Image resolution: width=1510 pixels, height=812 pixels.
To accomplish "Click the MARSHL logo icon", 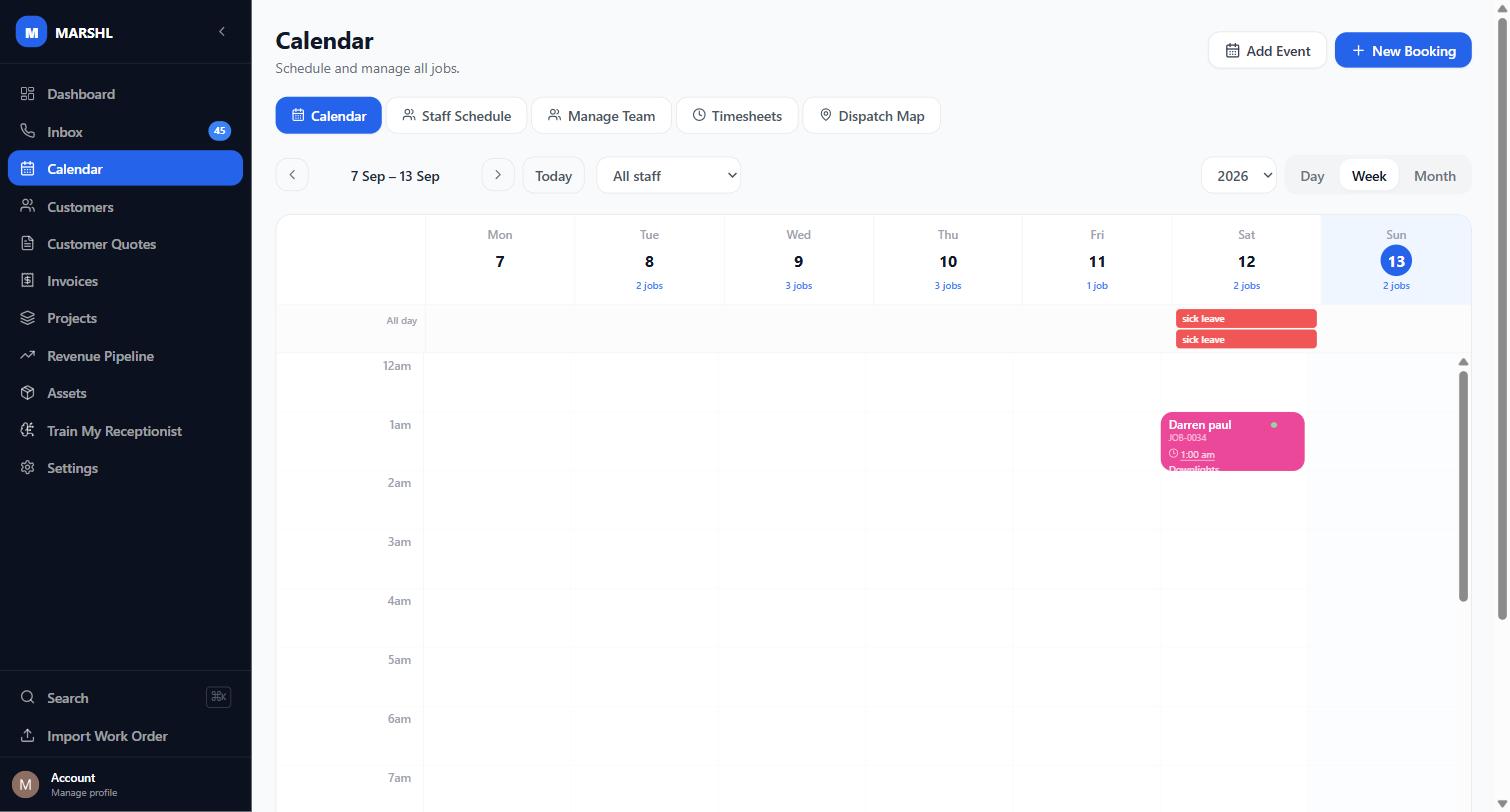I will coord(31,32).
